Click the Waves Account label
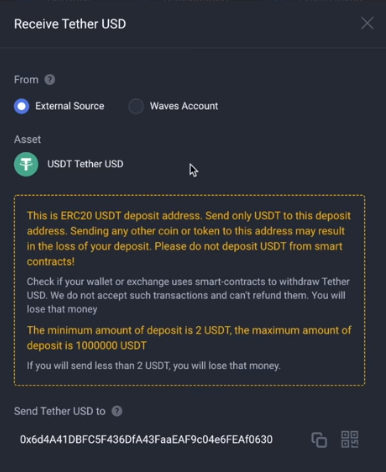The width and height of the screenshot is (386, 472). [x=184, y=106]
